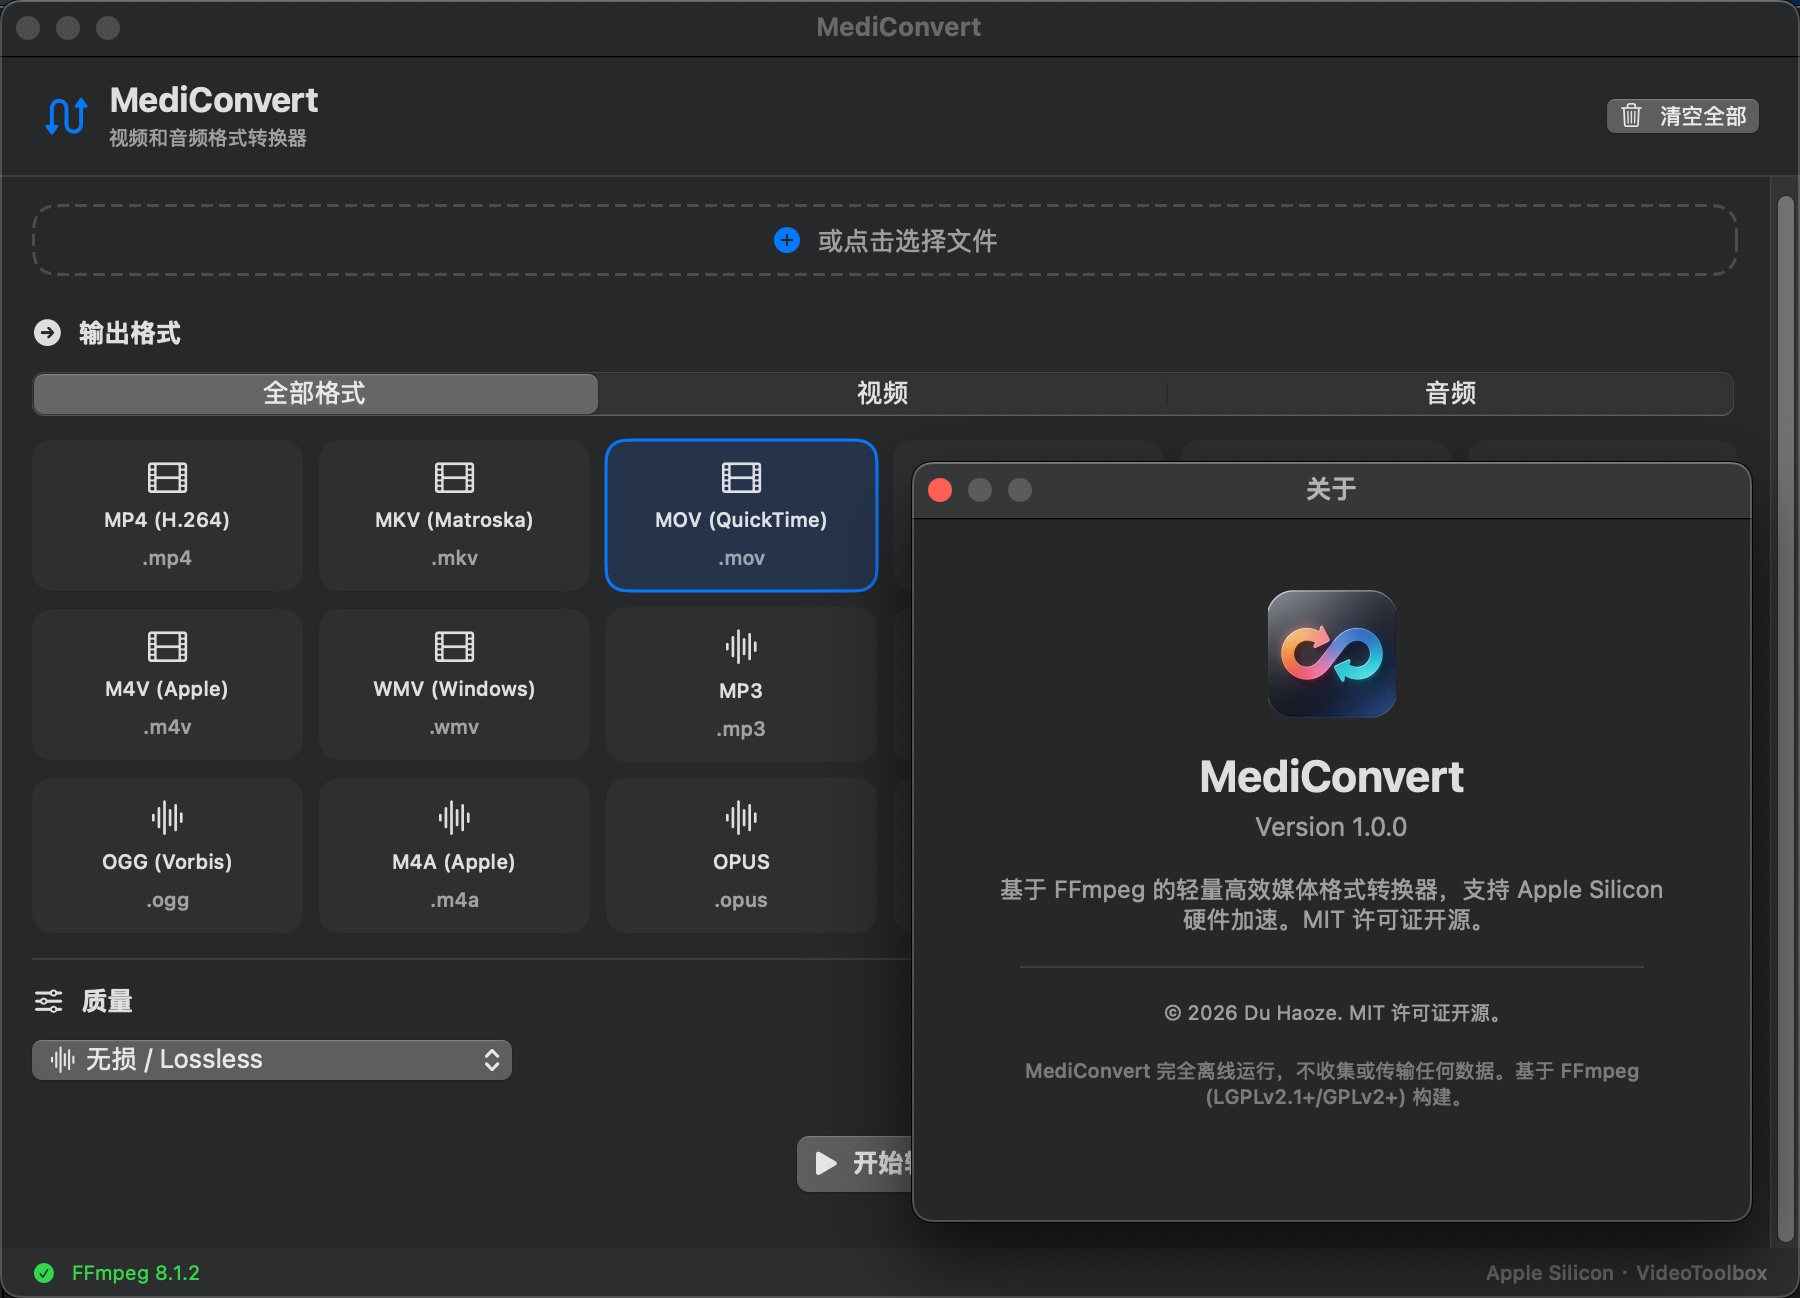This screenshot has height=1298, width=1800.
Task: Click the waveform icon on M4A (Apple) card
Action: coord(454,818)
